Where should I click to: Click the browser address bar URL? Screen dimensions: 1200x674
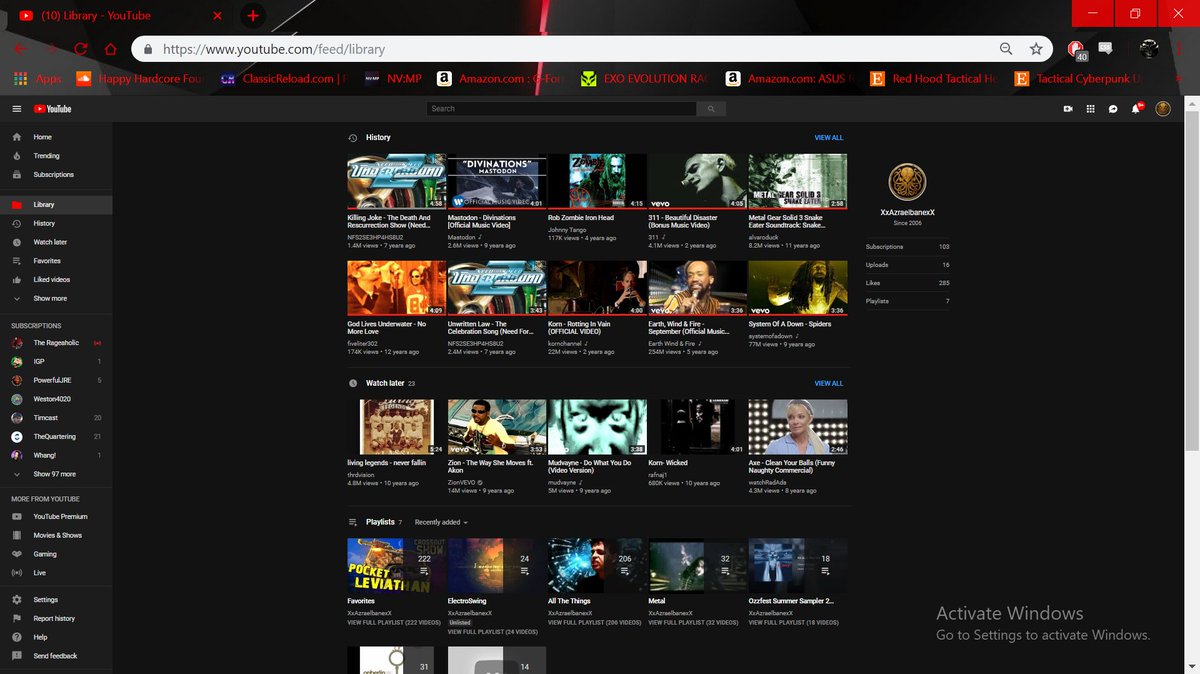[x=273, y=49]
